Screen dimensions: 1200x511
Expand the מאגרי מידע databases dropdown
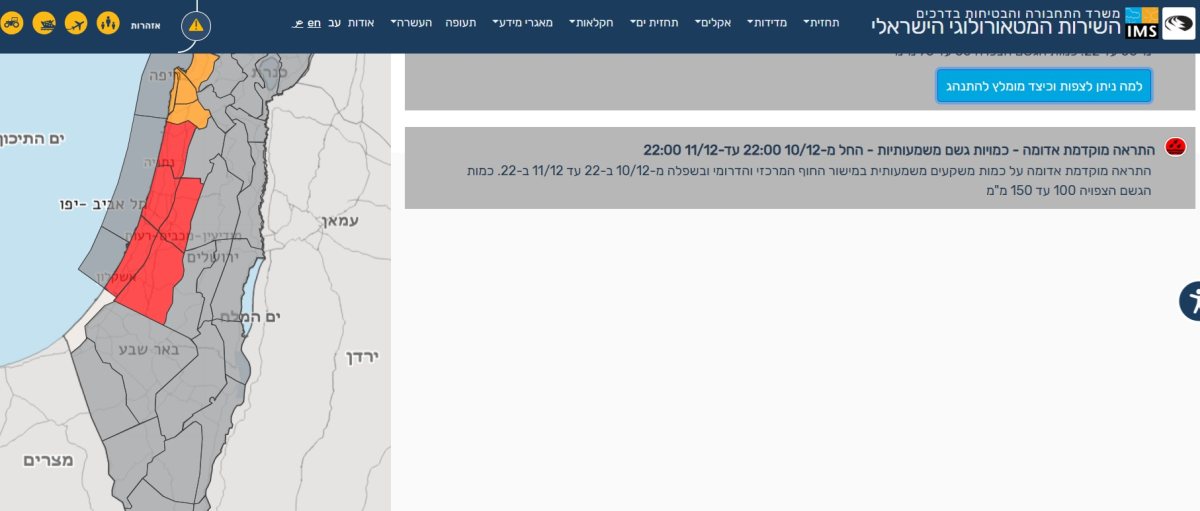click(523, 22)
